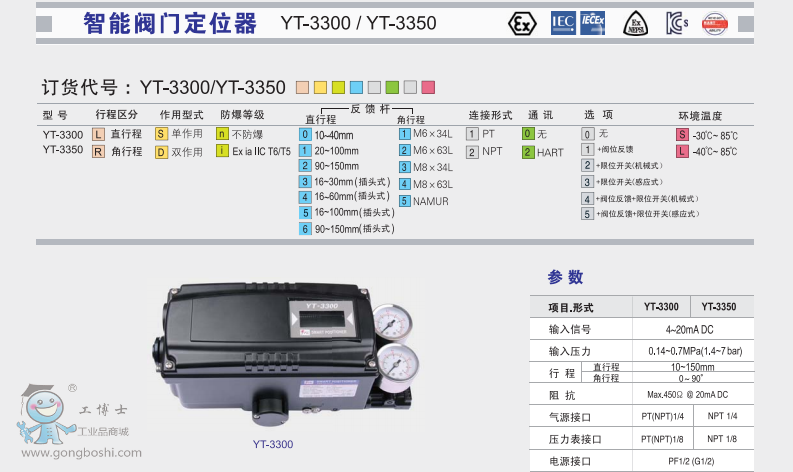Click the IECEx certification logo
The image size is (793, 472).
(592, 23)
